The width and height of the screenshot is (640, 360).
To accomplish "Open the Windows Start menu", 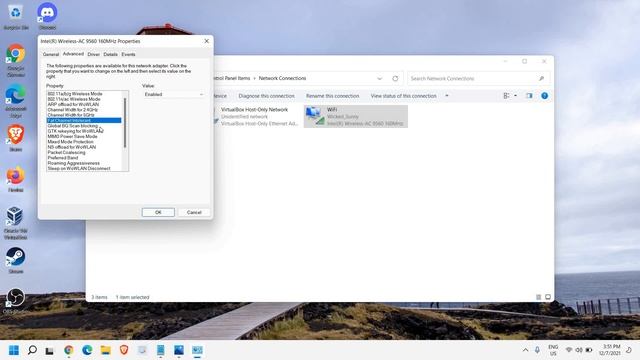I will [x=14, y=350].
